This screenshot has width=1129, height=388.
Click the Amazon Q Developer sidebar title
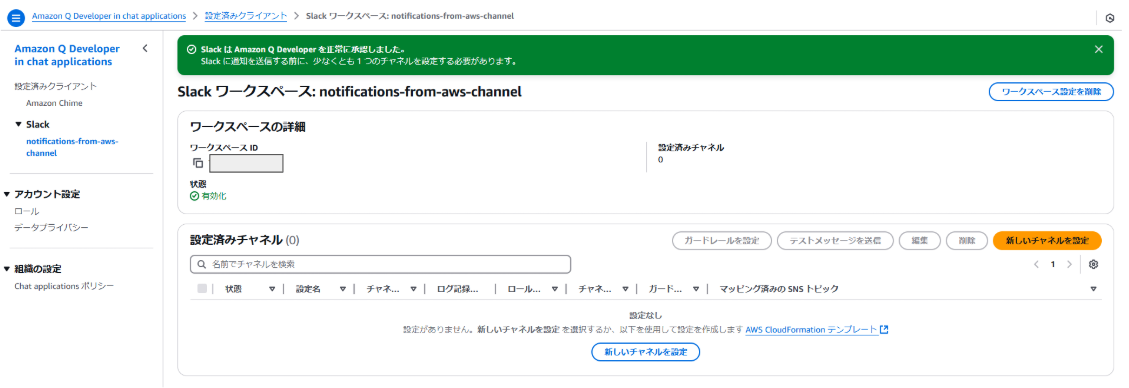pyautogui.click(x=67, y=55)
